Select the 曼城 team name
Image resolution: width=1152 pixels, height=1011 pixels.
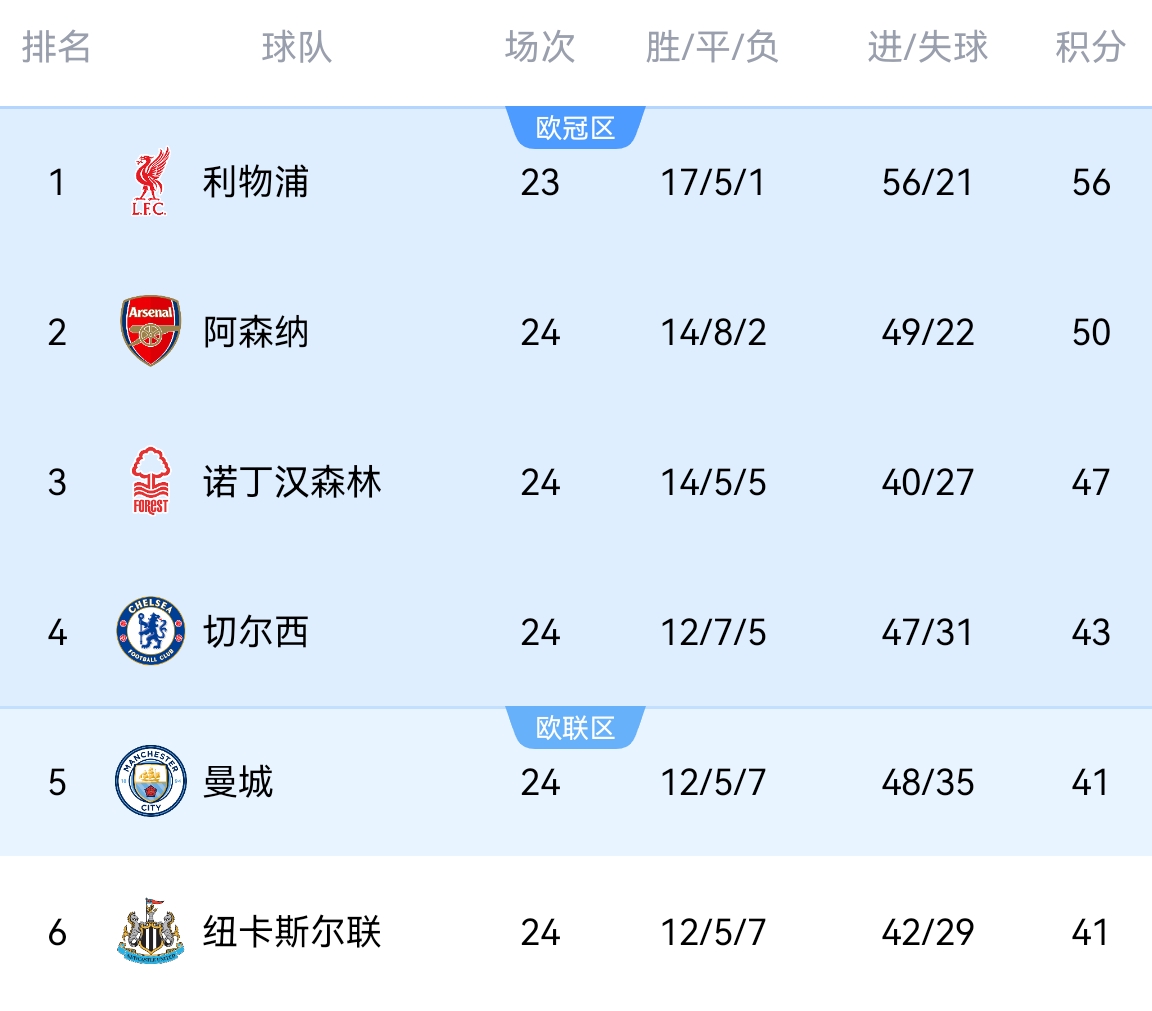(x=237, y=782)
